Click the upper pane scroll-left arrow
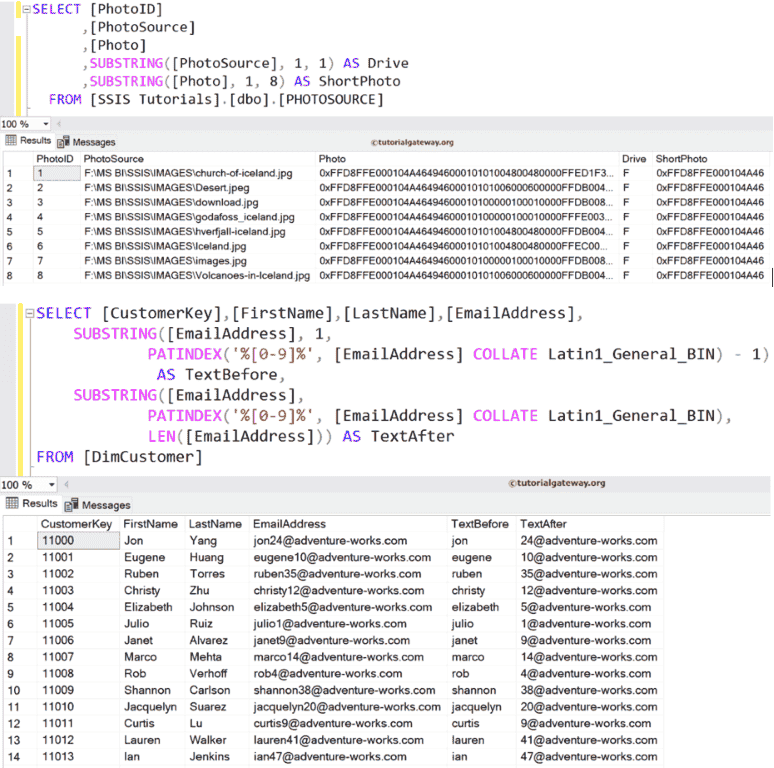The width and height of the screenshot is (774, 768). pyautogui.click(x=59, y=124)
